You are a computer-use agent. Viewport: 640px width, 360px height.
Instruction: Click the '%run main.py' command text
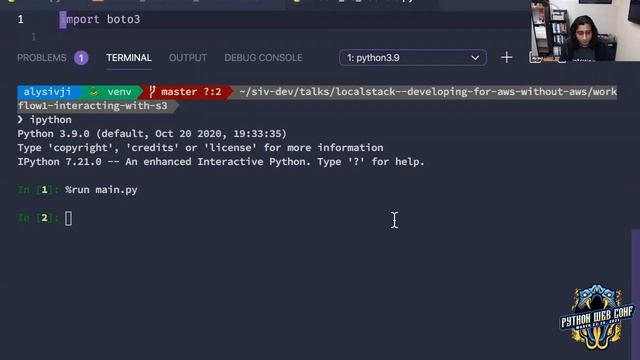[x=101, y=190]
